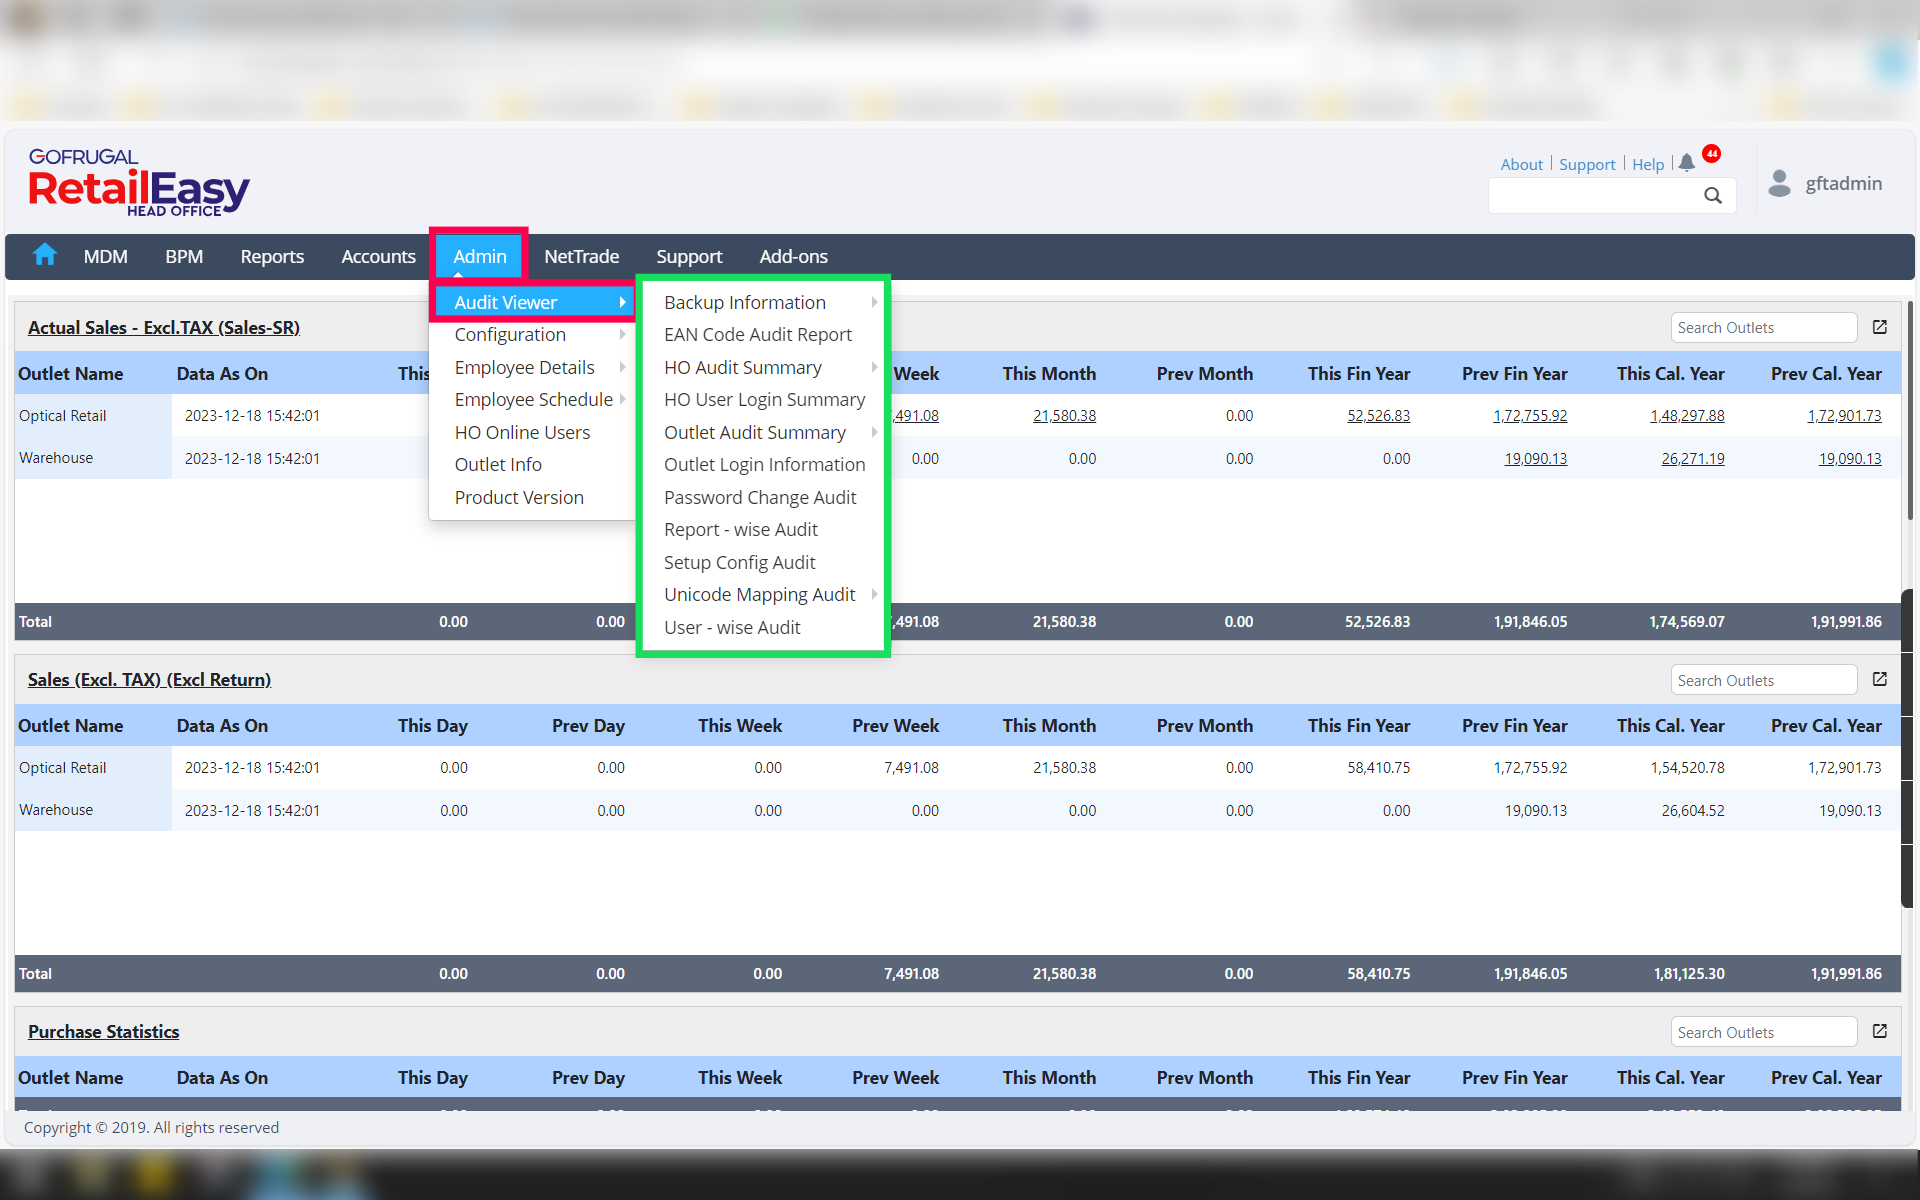Click the gftadmin user avatar icon
The height and width of the screenshot is (1200, 1920).
(x=1779, y=183)
